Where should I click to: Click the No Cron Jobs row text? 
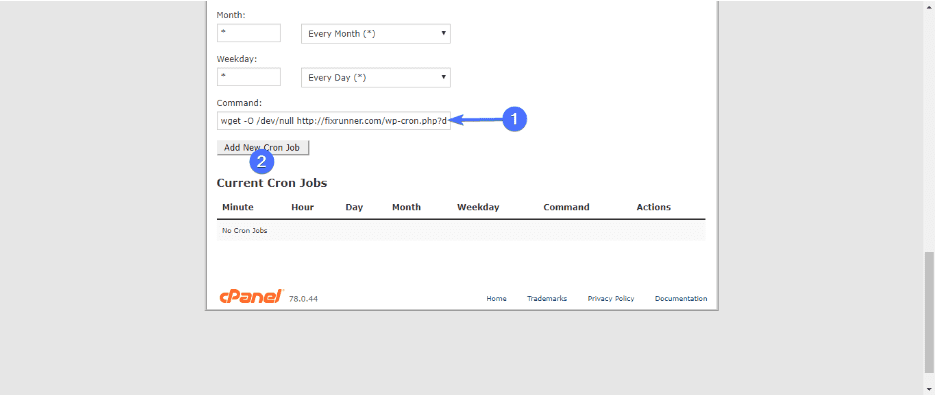coord(245,231)
